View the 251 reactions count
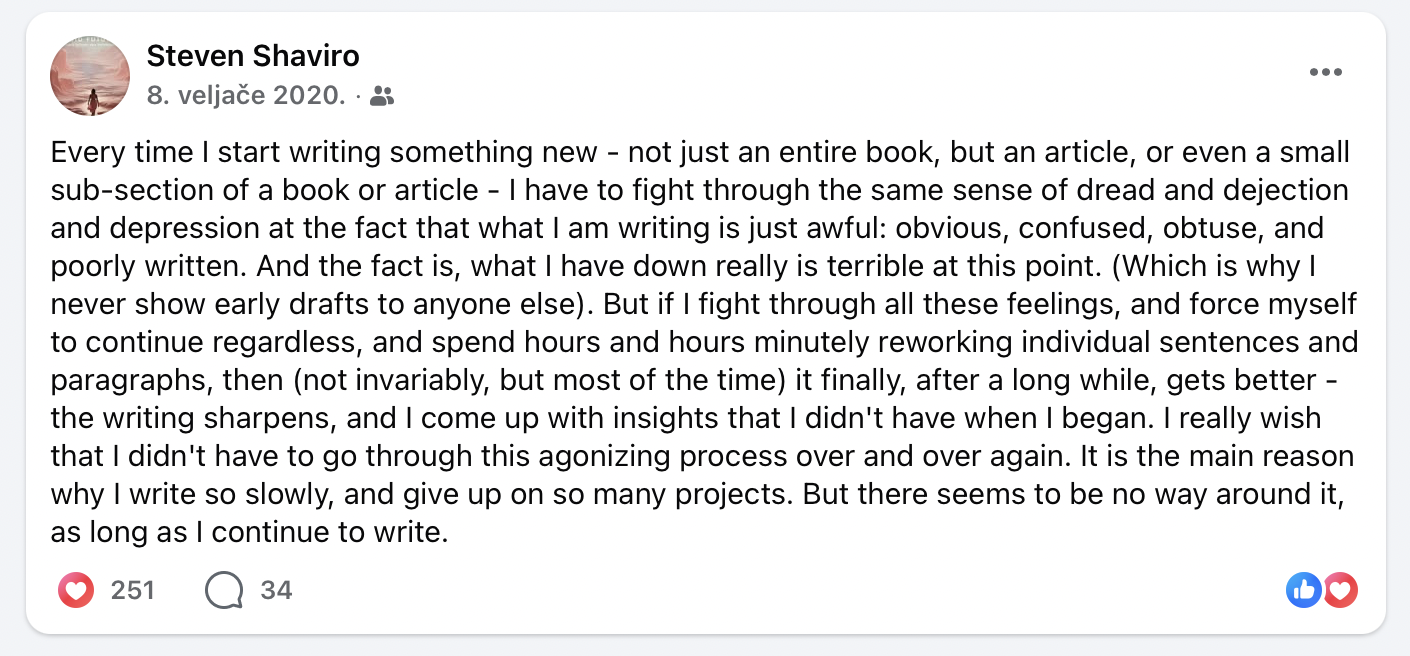Viewport: 1410px width, 656px height. [x=133, y=590]
